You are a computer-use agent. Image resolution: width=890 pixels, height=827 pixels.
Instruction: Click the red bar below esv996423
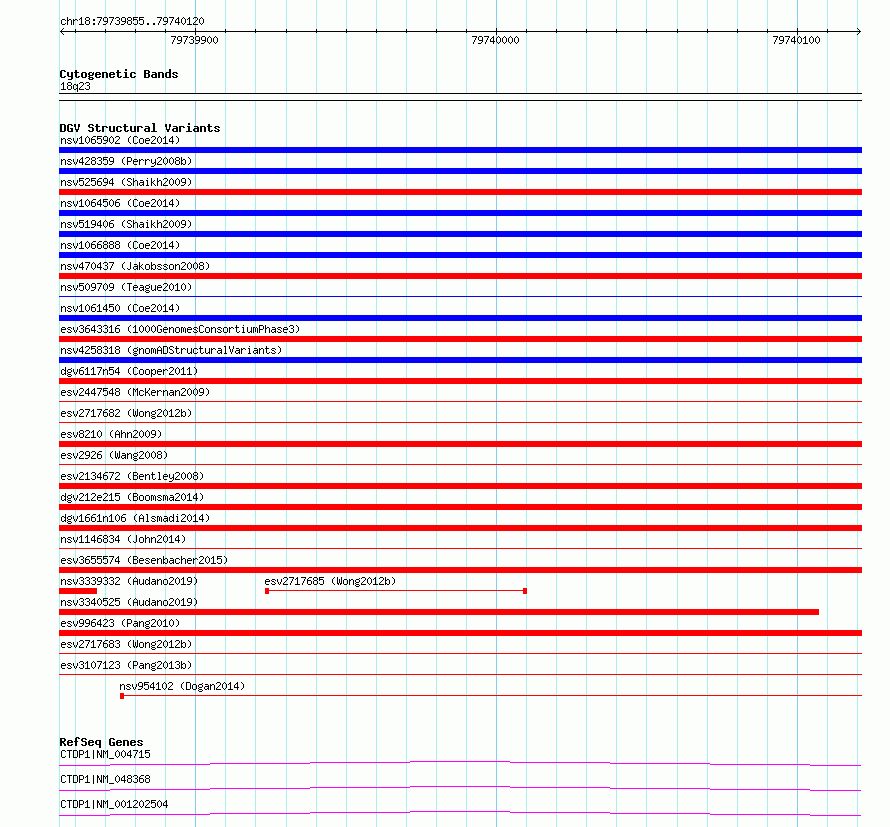pos(460,633)
